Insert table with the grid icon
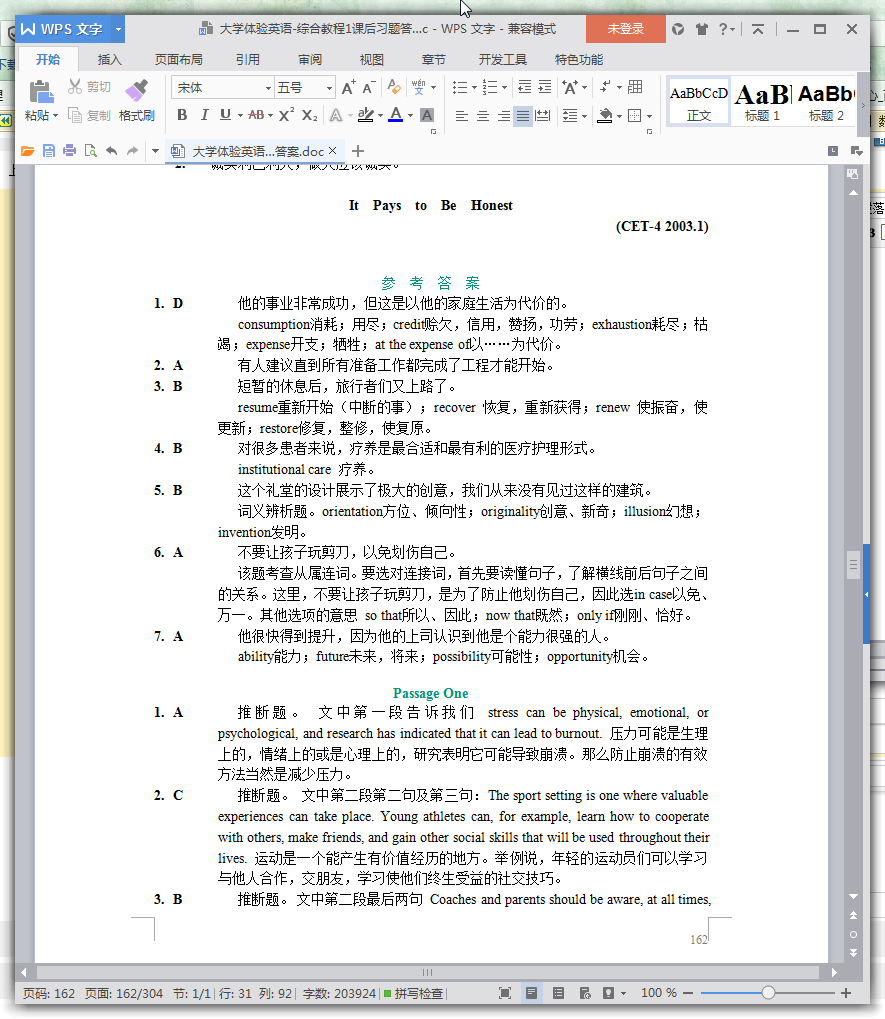885x1019 pixels. click(635, 86)
